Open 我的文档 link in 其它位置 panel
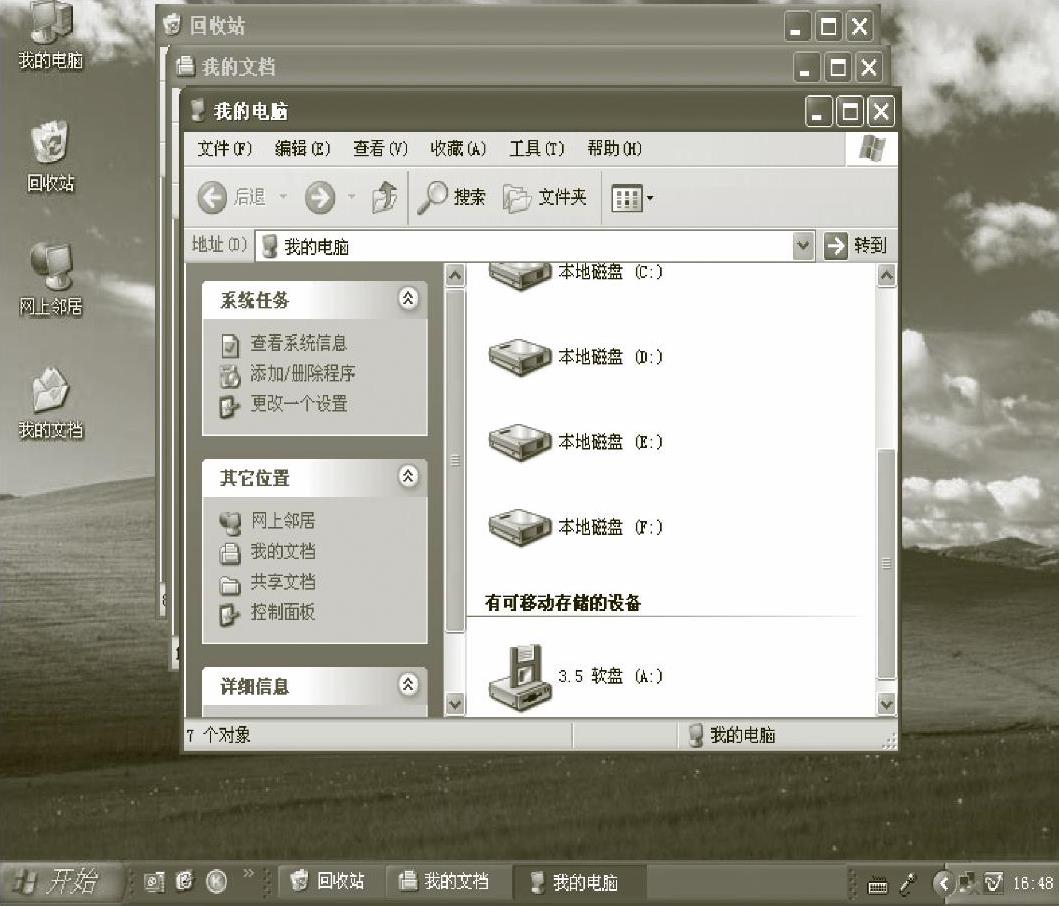 tap(282, 551)
